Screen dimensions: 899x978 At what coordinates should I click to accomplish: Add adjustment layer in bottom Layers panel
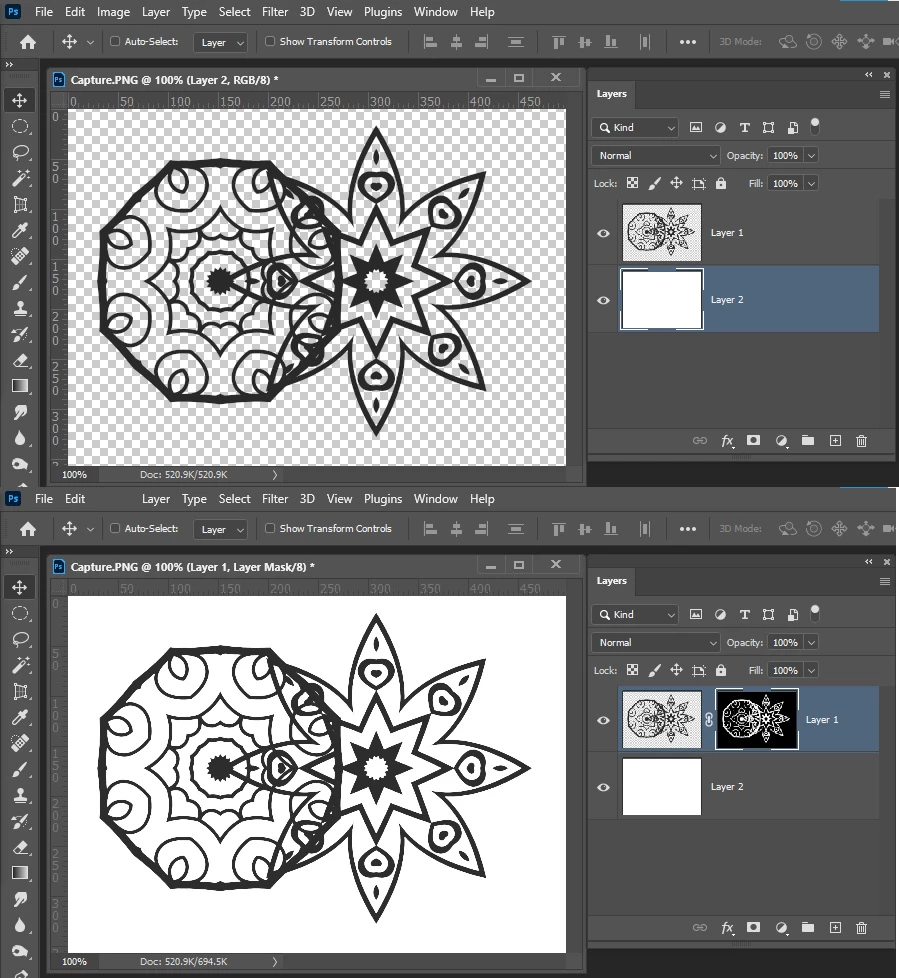pos(782,928)
